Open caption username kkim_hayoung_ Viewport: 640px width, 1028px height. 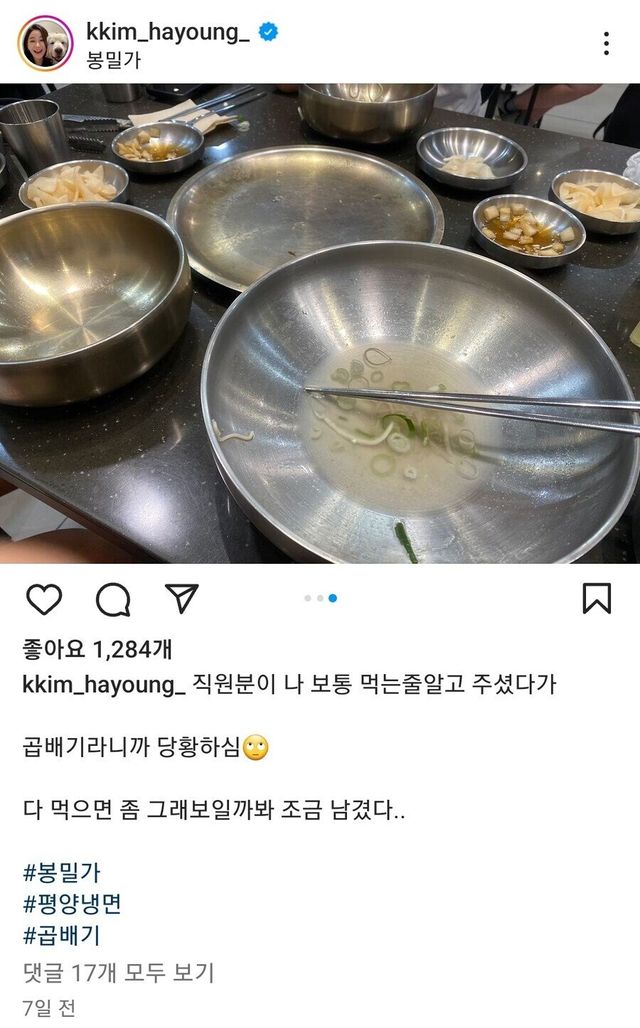click(x=104, y=684)
